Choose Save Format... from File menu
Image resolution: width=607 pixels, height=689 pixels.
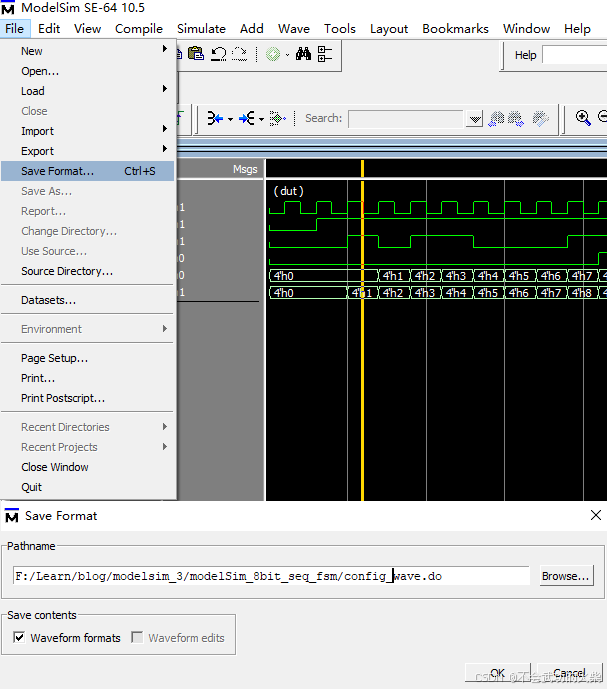pyautogui.click(x=88, y=171)
